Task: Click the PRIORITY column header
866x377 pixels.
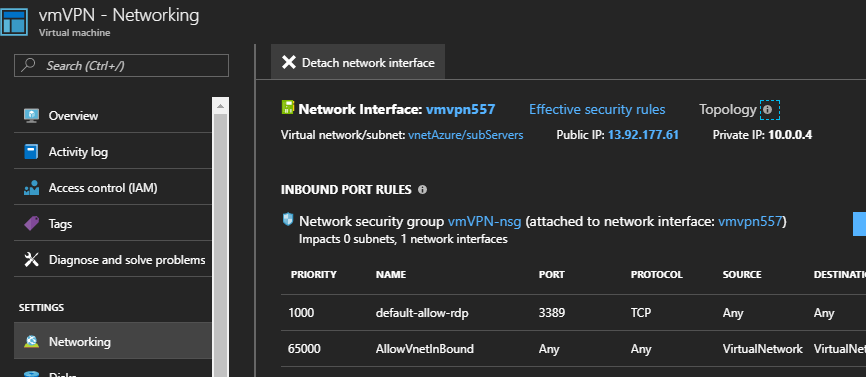Action: (313, 274)
